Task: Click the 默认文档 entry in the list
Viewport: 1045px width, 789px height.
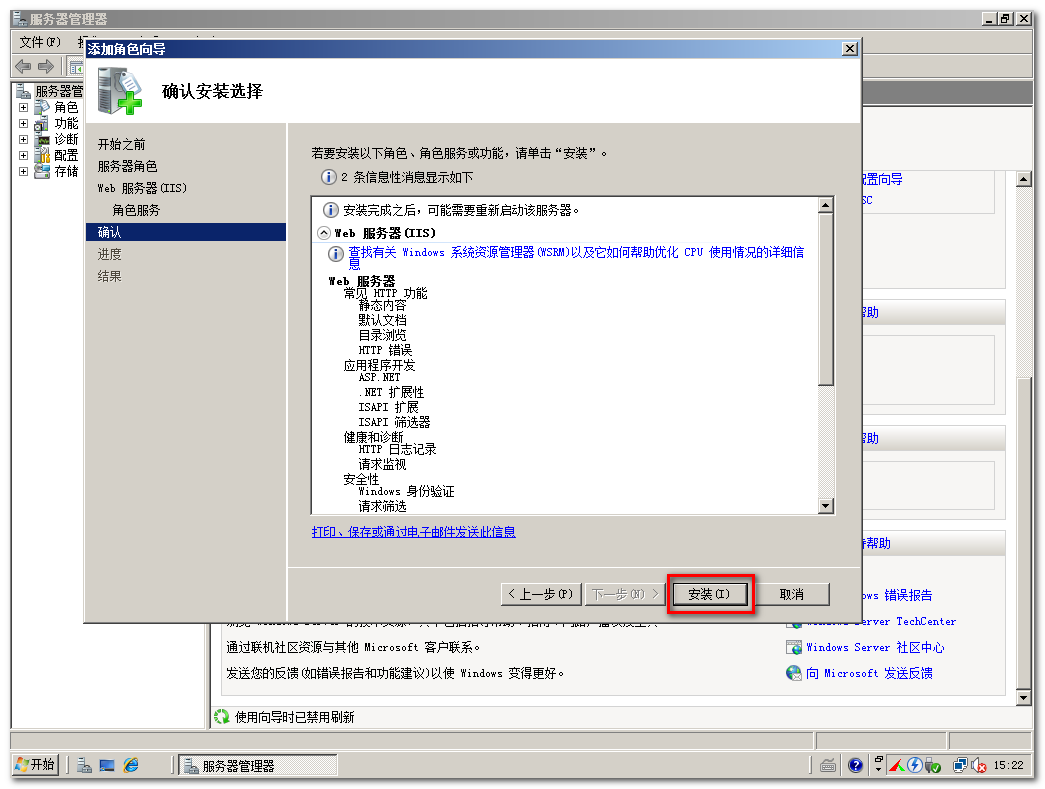Action: 382,321
